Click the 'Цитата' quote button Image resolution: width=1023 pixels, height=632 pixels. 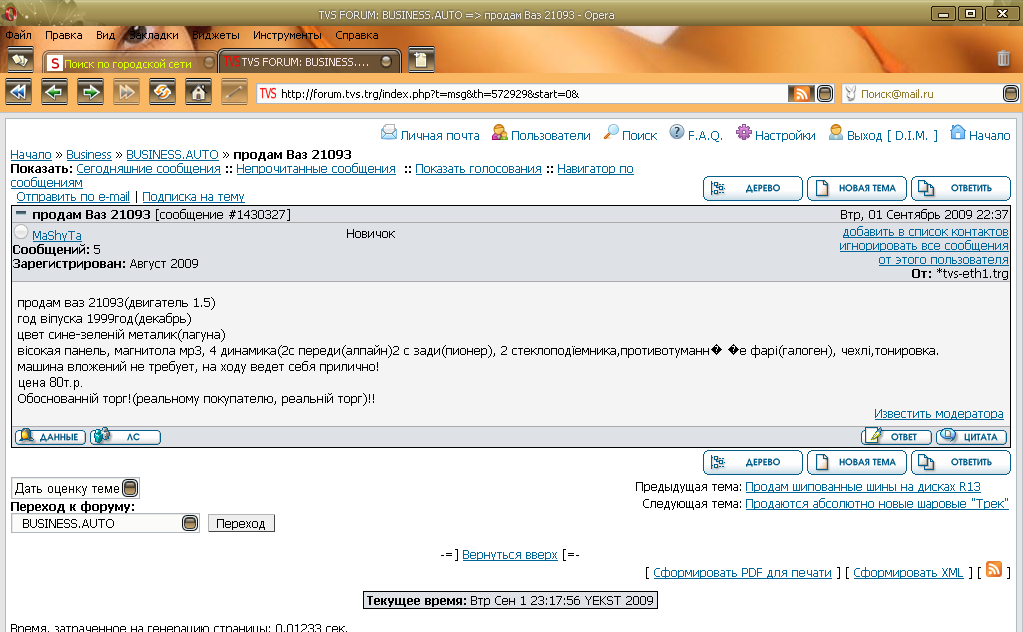[x=972, y=437]
